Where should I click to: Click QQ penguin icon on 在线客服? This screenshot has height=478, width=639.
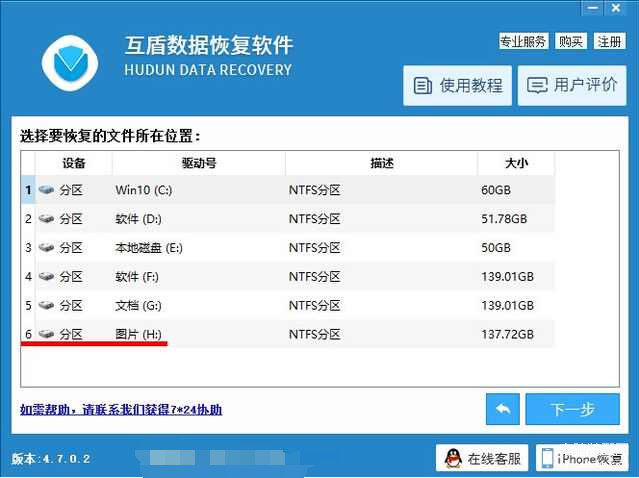pyautogui.click(x=453, y=458)
